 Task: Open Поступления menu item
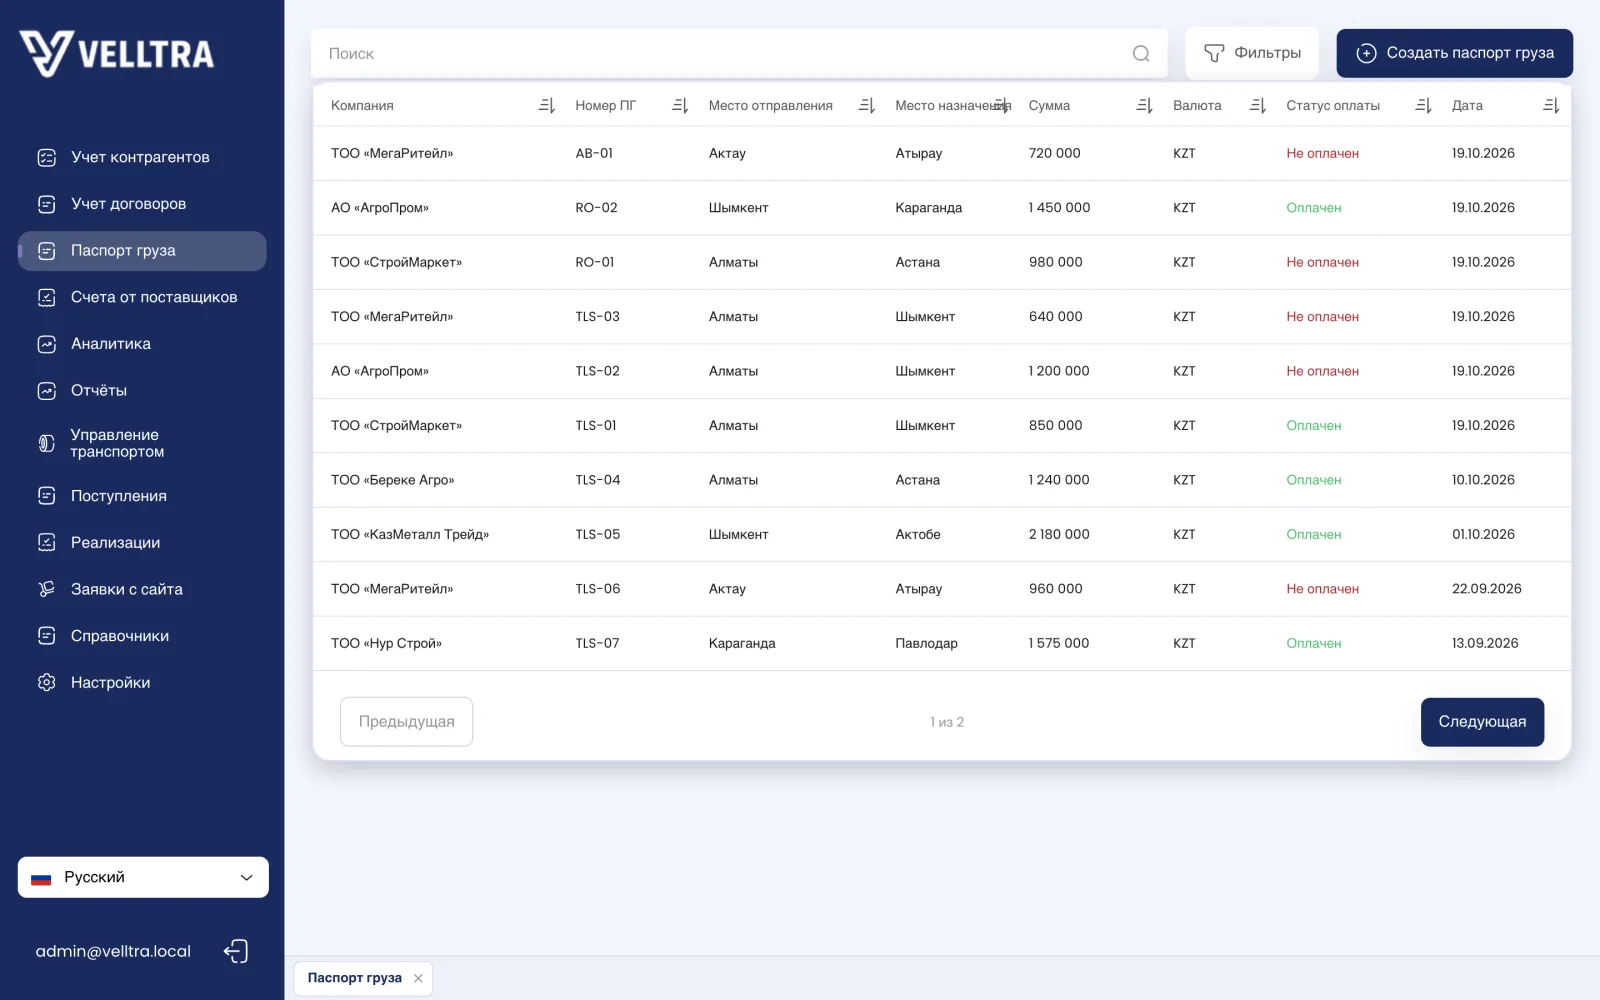click(x=142, y=496)
